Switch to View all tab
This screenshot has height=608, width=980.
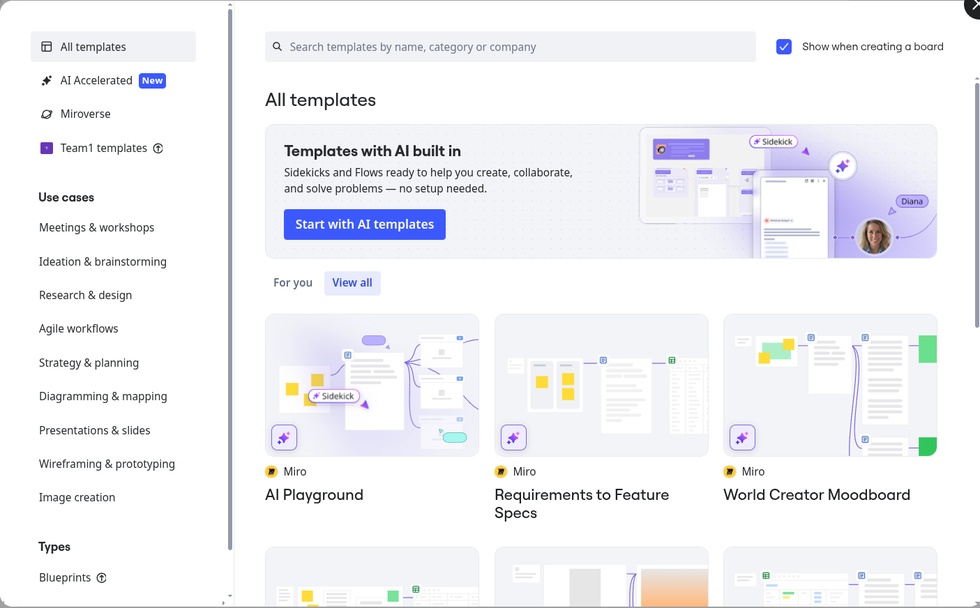point(352,283)
